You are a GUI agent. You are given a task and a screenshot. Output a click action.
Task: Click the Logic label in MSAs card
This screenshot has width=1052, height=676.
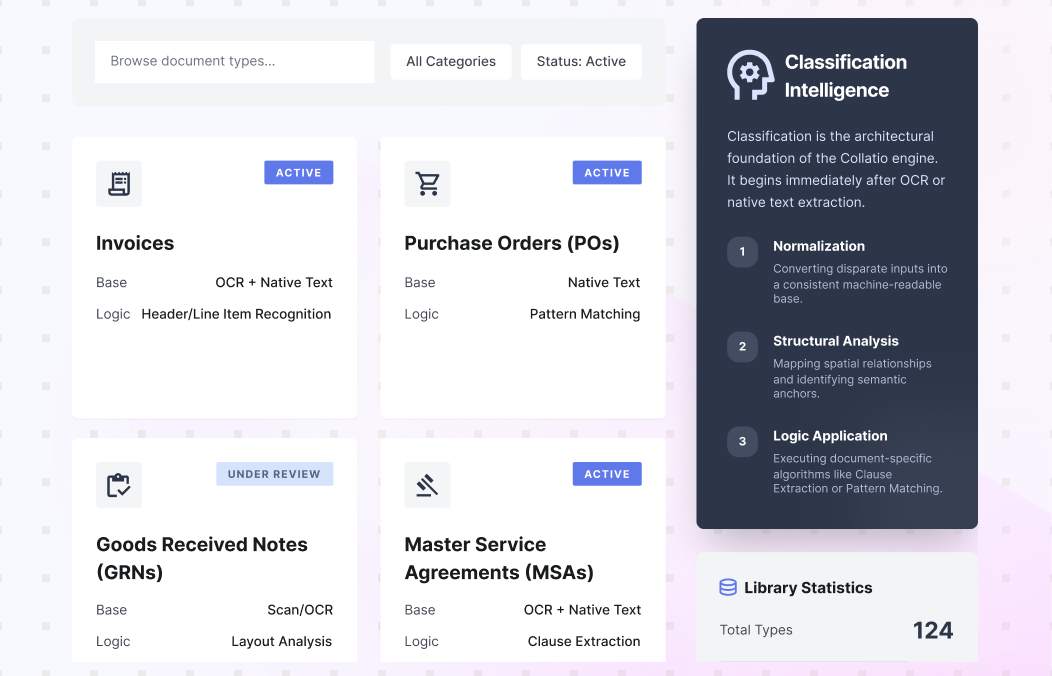coord(421,641)
